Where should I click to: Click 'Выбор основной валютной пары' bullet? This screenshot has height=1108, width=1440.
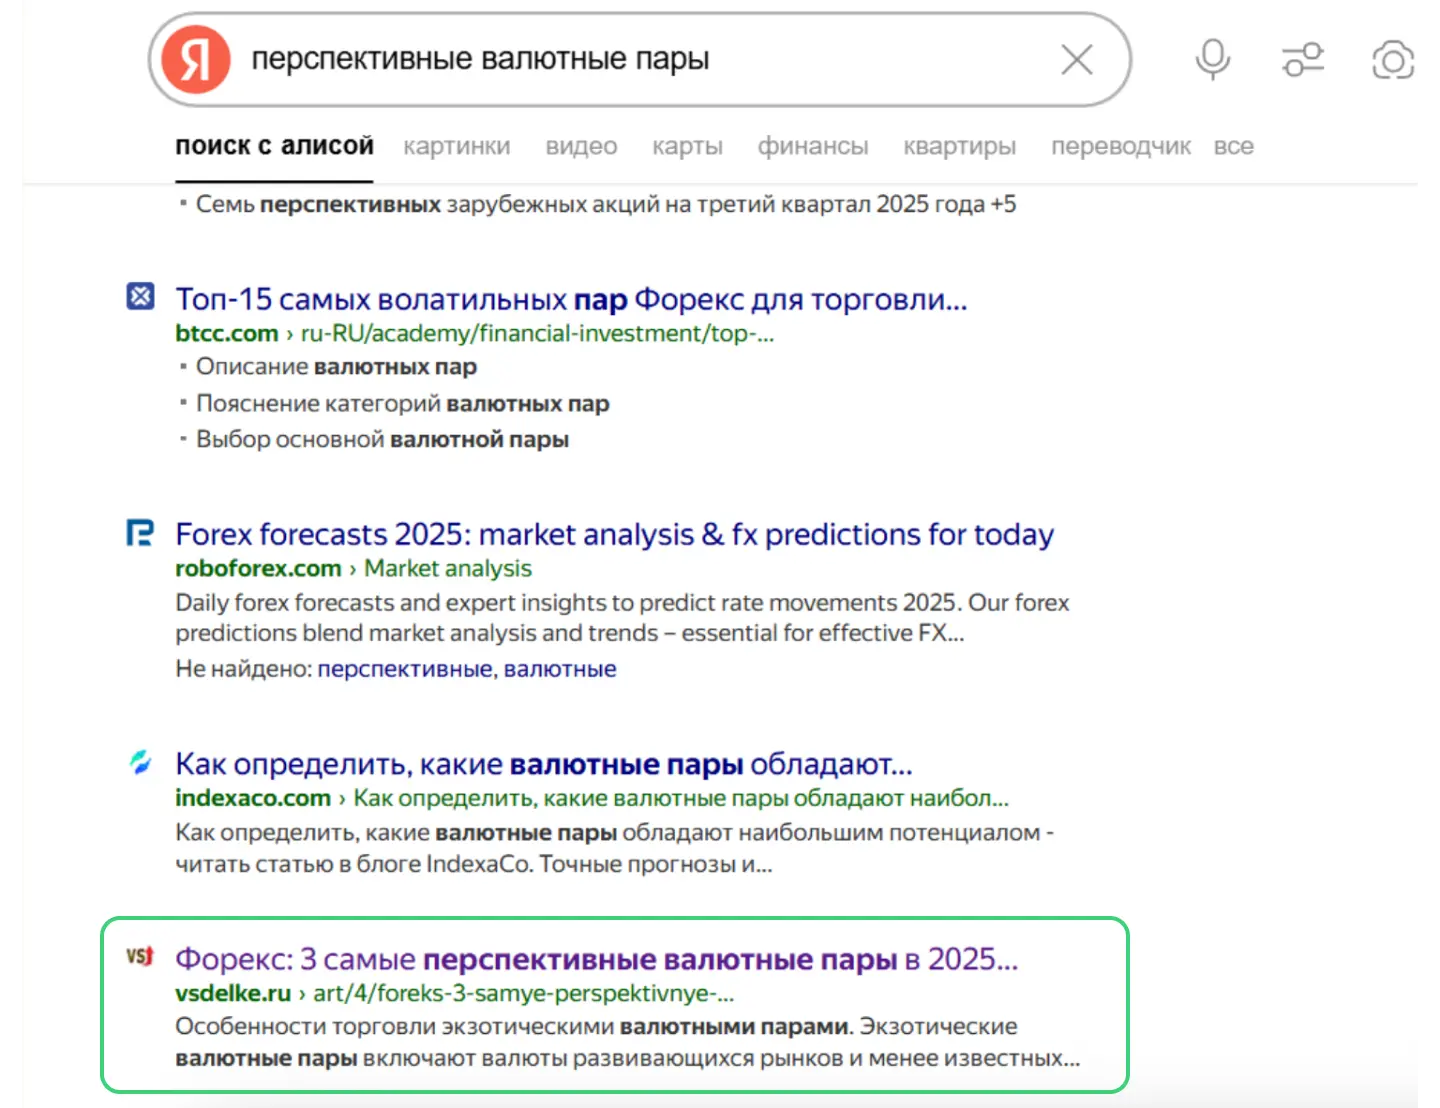coord(382,439)
